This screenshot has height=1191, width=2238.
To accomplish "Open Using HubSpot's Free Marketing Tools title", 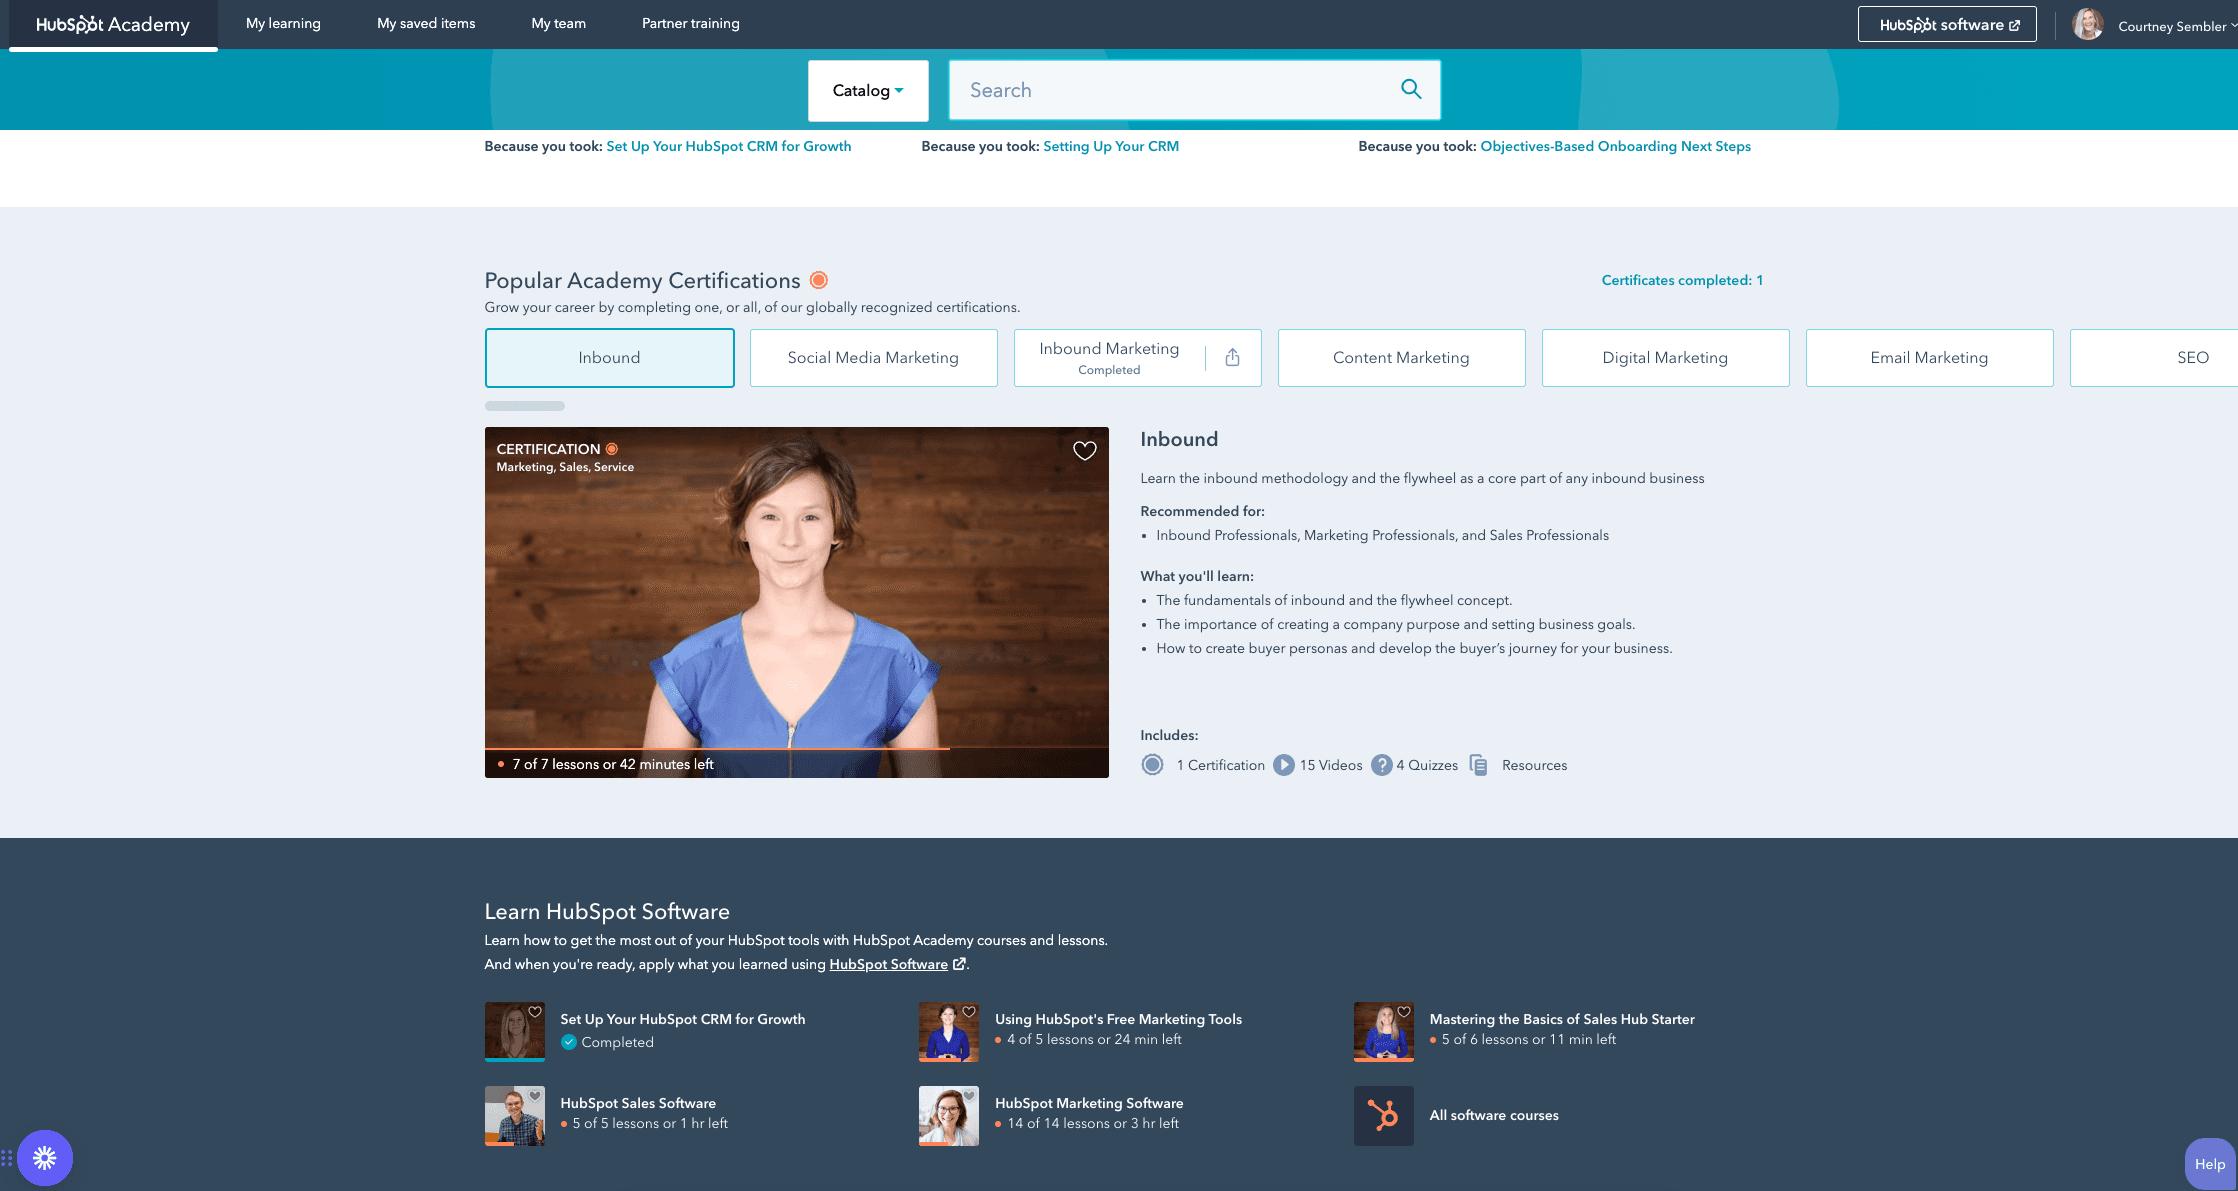I will (1118, 1019).
